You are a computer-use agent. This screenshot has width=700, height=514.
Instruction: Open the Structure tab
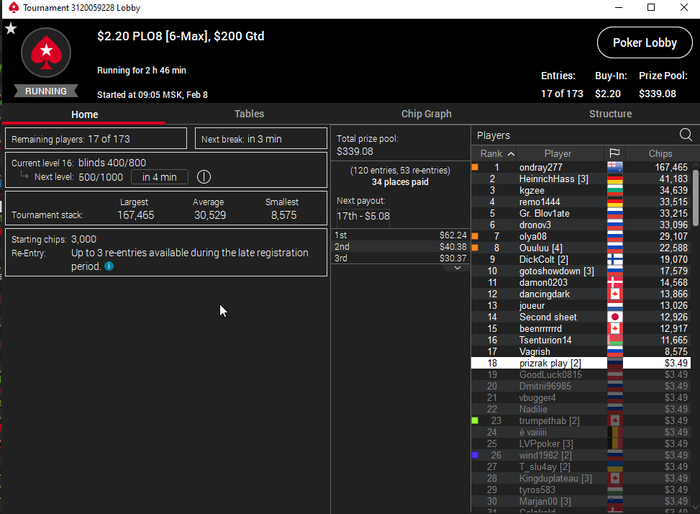point(610,114)
